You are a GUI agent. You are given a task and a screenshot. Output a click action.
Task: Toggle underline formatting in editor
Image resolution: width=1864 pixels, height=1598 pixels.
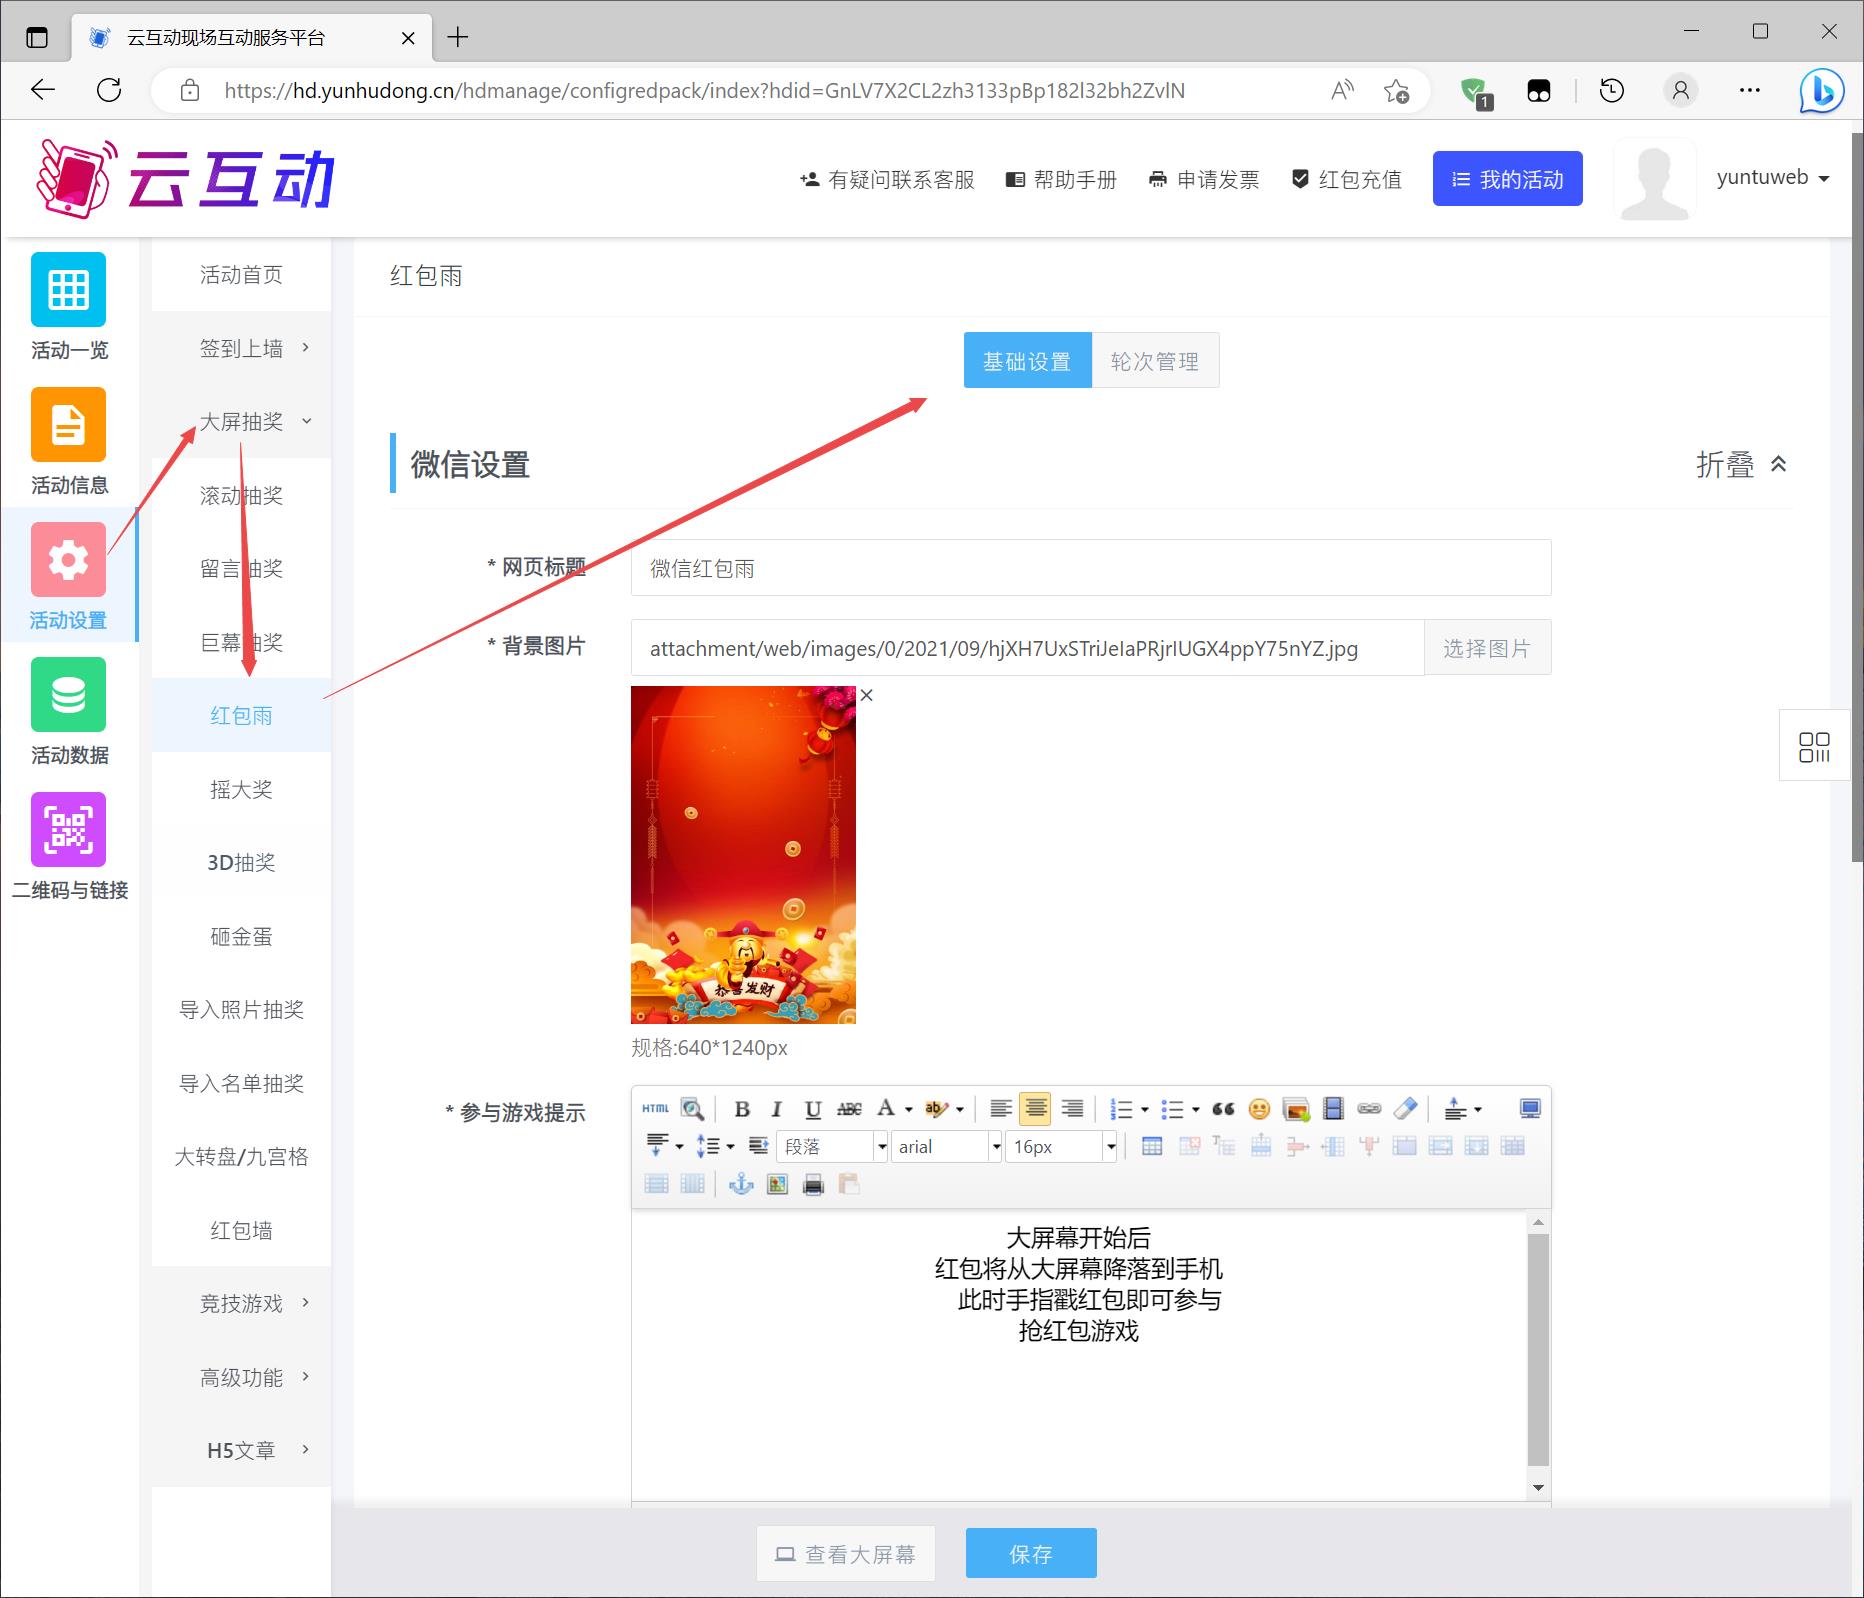click(813, 1109)
